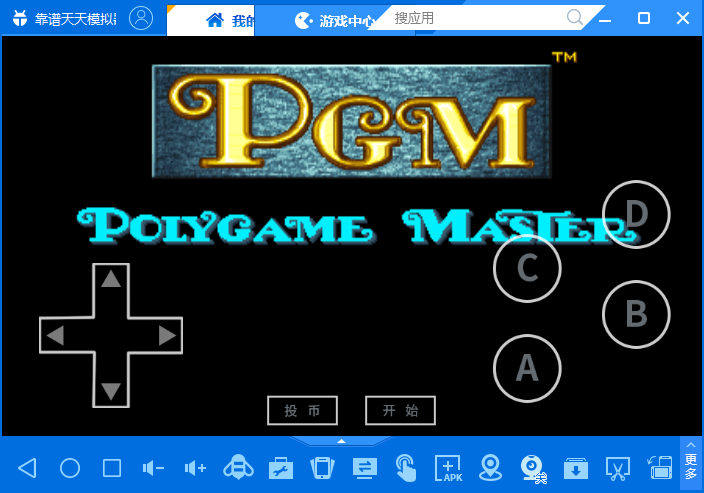The height and width of the screenshot is (493, 704).
Task: Tap the D-pad right arrow
Action: (167, 335)
